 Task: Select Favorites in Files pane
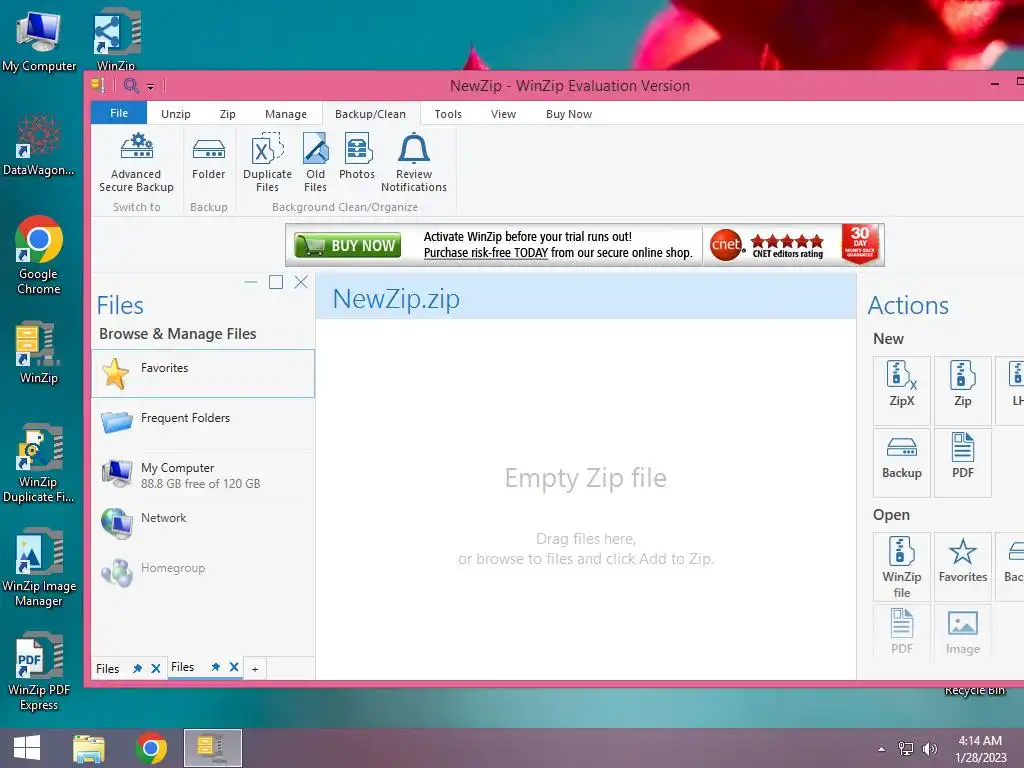(202, 374)
